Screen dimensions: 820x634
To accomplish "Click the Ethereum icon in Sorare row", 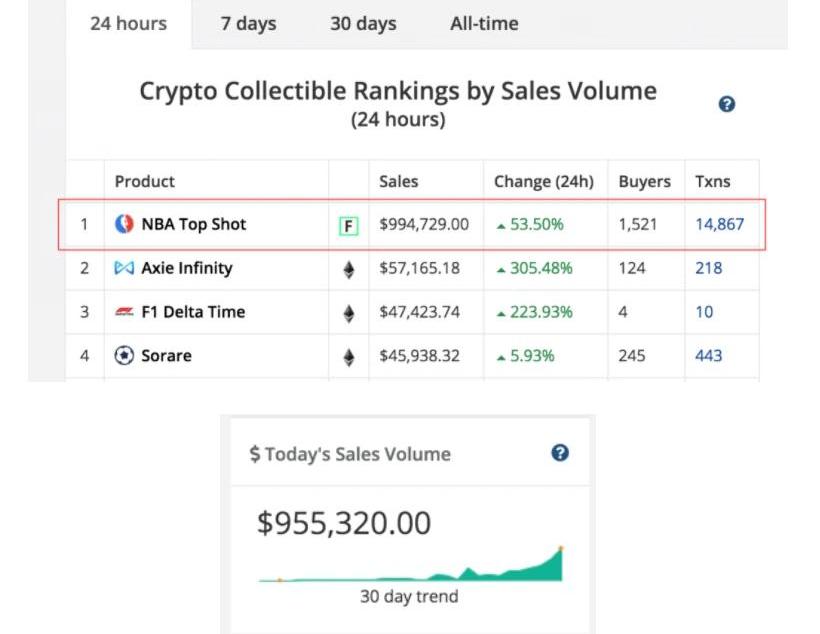I will coord(349,358).
